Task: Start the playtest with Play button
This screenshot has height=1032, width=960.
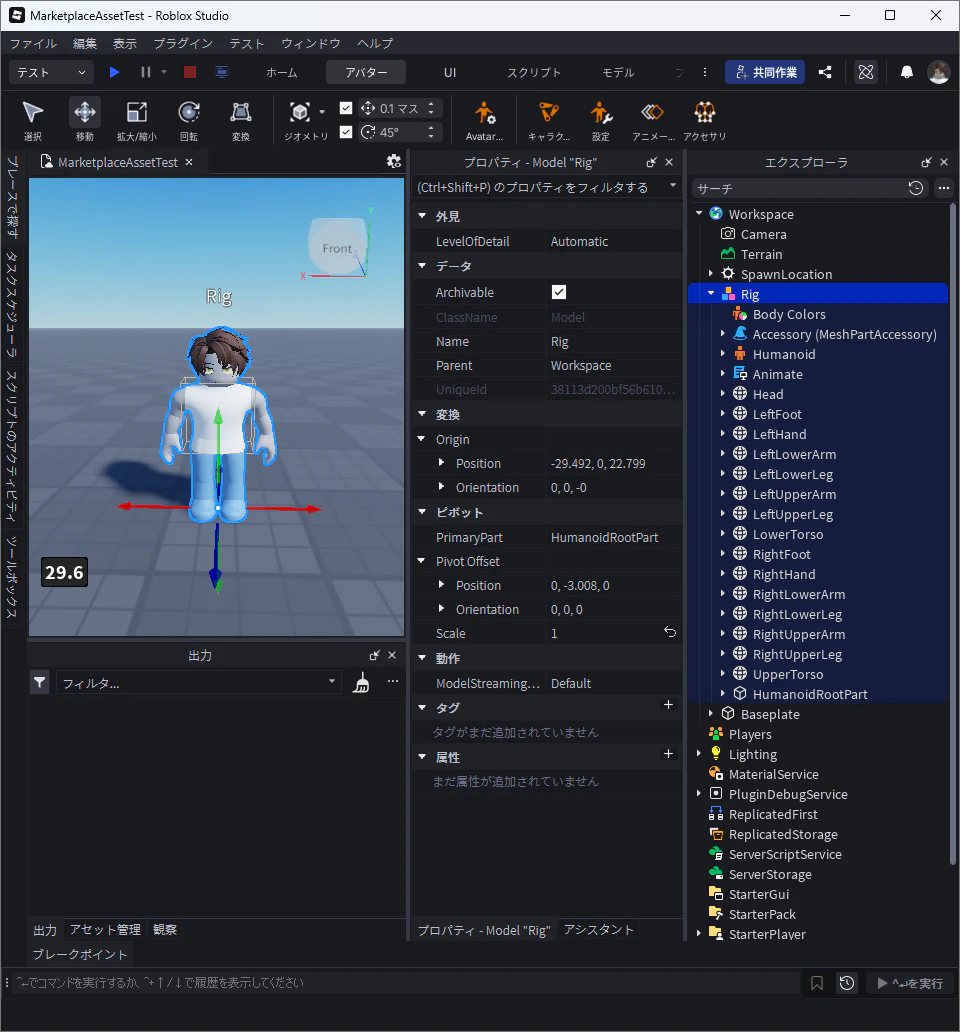Action: (114, 72)
